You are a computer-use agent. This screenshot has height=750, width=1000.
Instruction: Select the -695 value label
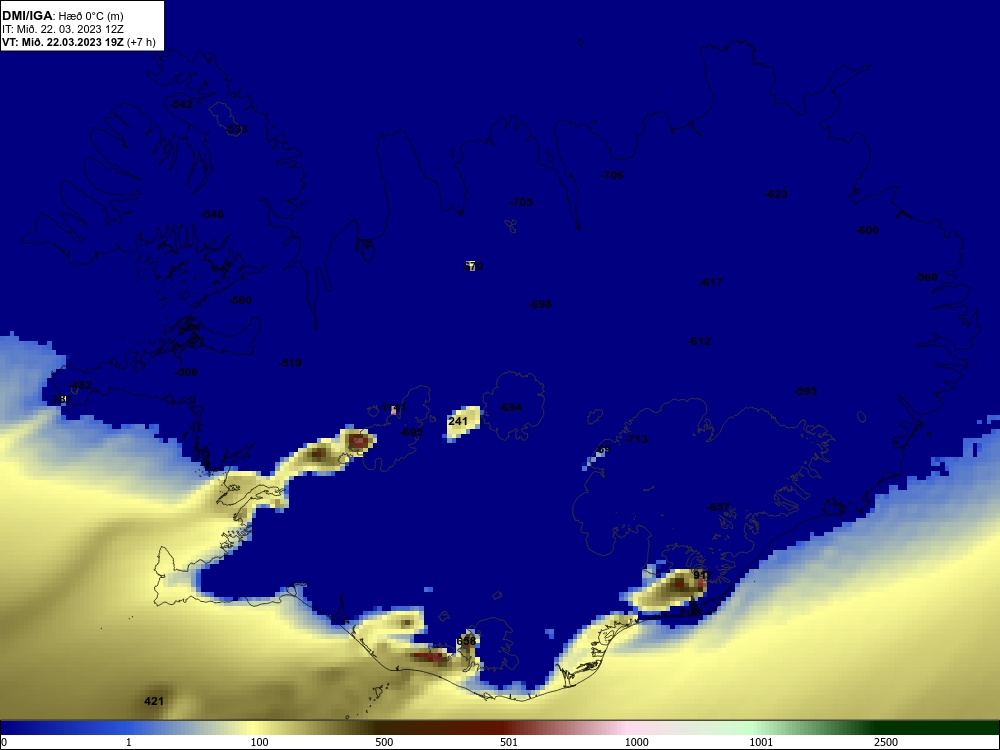click(x=412, y=432)
